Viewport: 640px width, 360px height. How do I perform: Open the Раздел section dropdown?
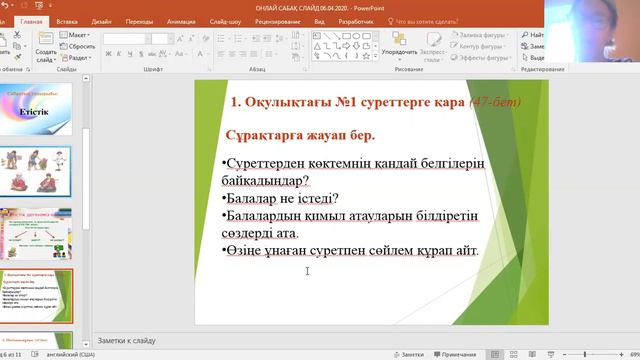coord(76,58)
